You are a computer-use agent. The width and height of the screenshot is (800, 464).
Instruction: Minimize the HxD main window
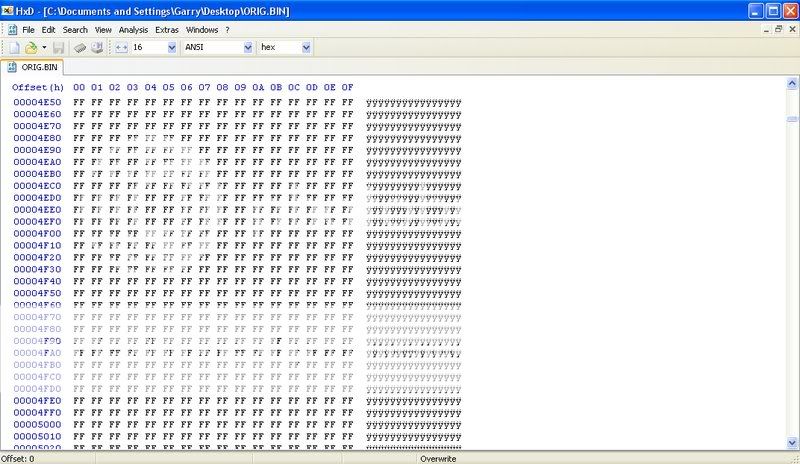coord(756,11)
